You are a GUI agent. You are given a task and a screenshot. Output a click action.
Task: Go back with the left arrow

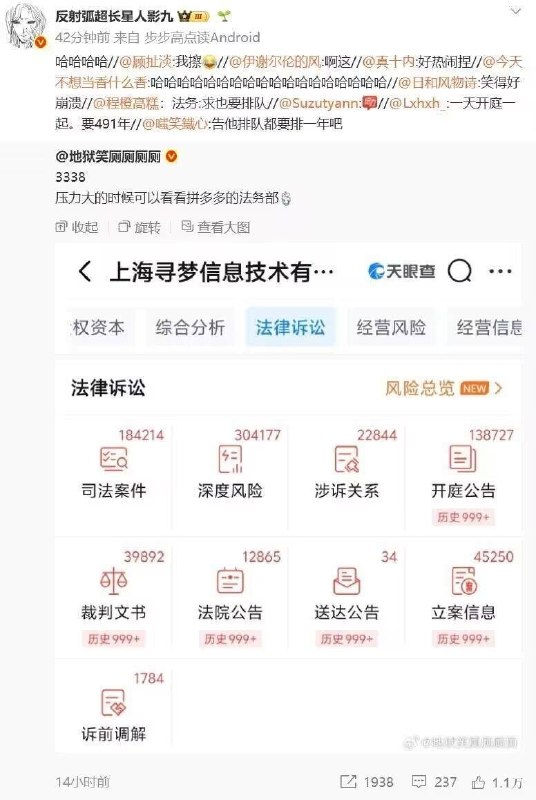pyautogui.click(x=85, y=271)
